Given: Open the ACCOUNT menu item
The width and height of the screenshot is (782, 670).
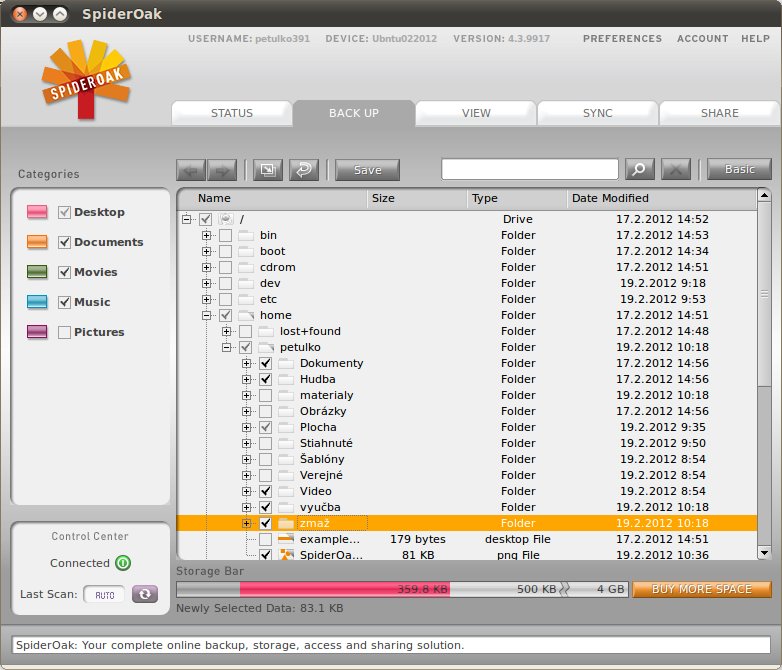Looking at the screenshot, I should point(702,38).
